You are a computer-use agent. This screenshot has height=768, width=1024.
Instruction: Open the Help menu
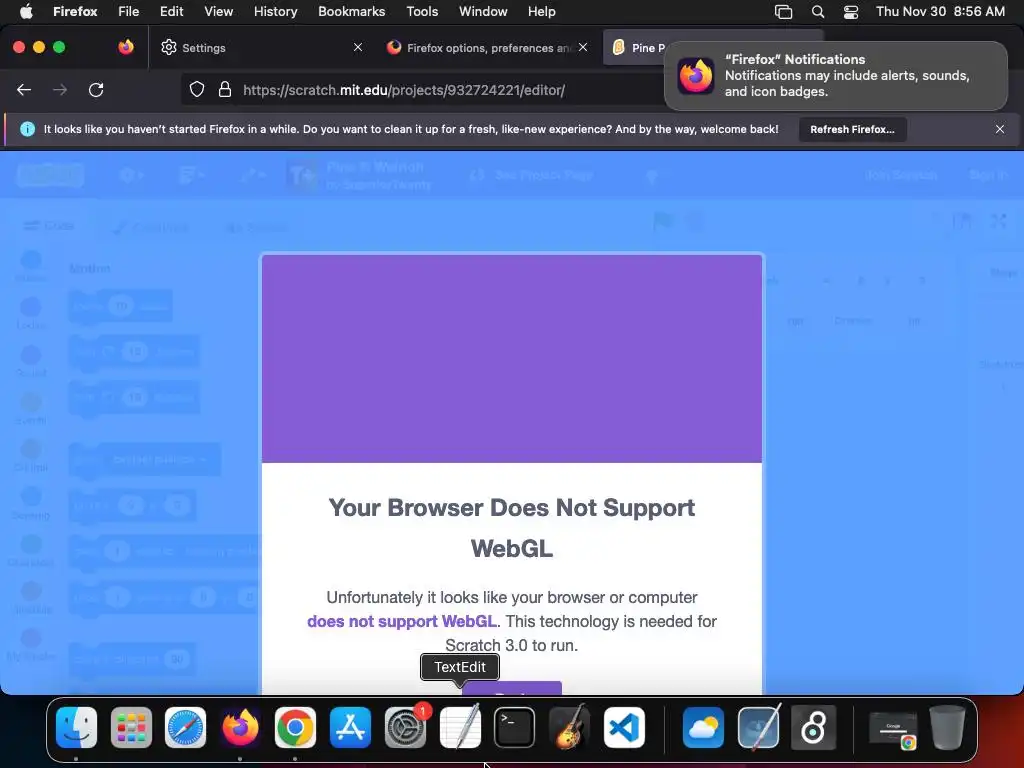[541, 12]
